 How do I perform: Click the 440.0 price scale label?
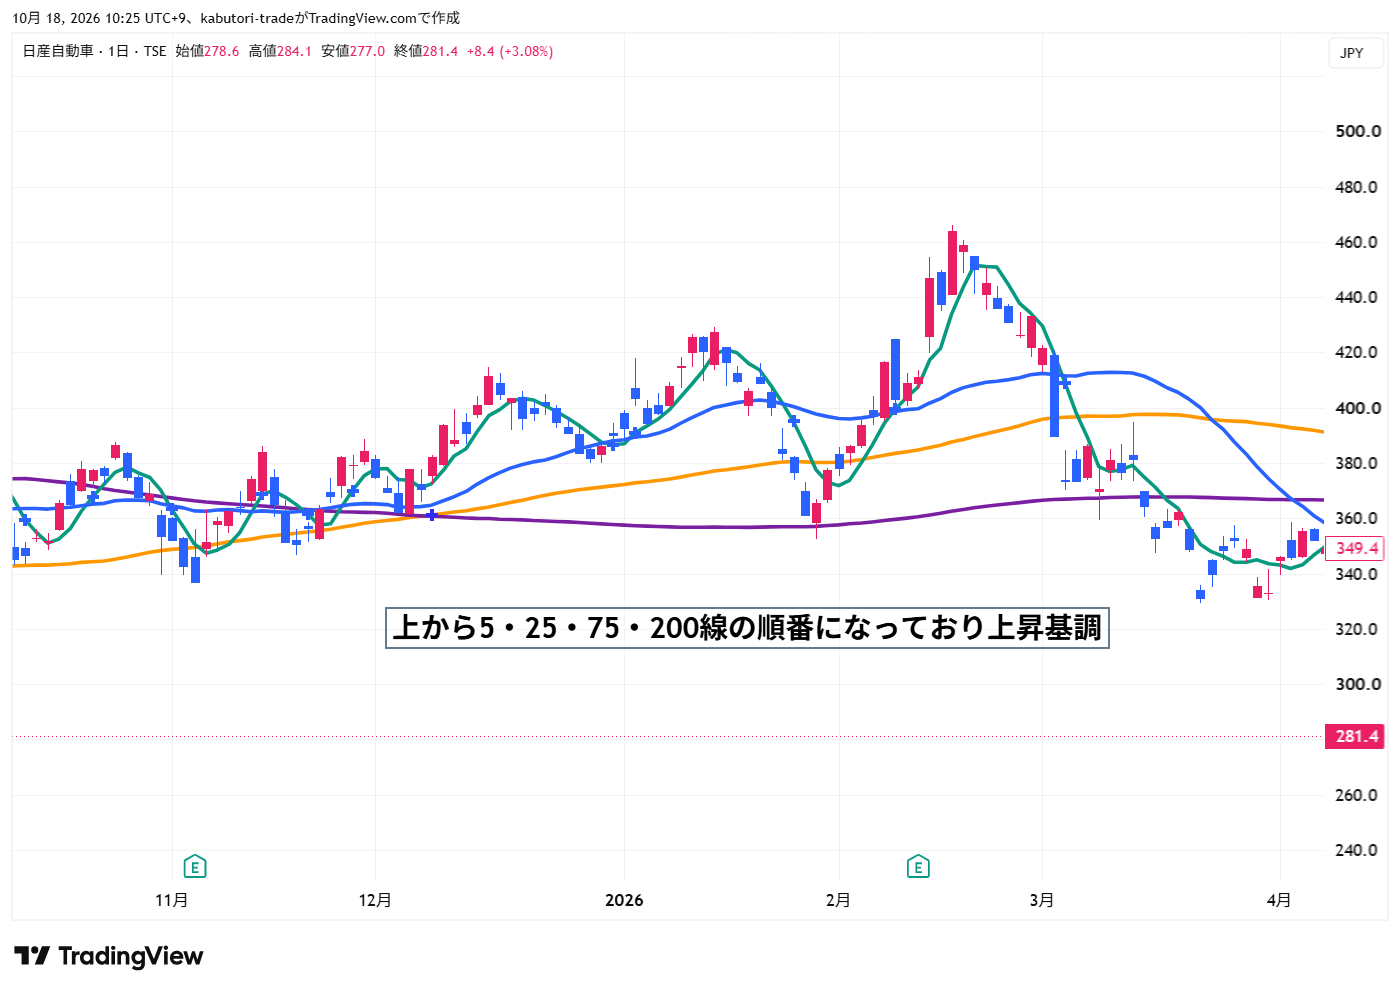[x=1358, y=297]
